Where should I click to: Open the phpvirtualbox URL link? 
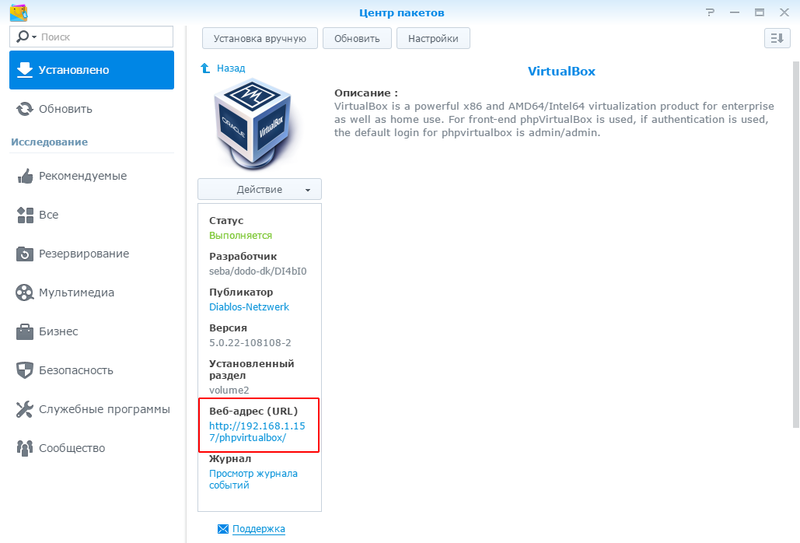point(258,432)
